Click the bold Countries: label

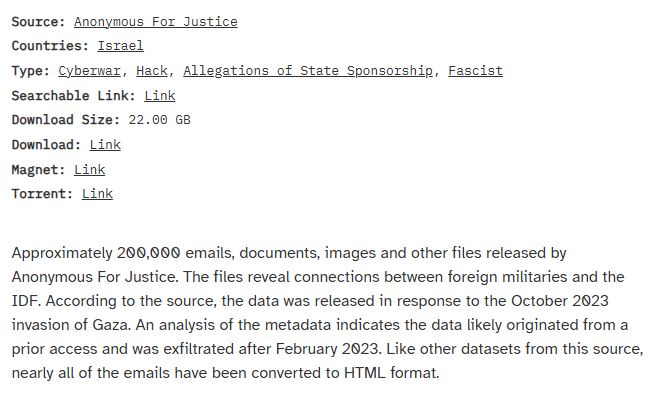[x=50, y=46]
